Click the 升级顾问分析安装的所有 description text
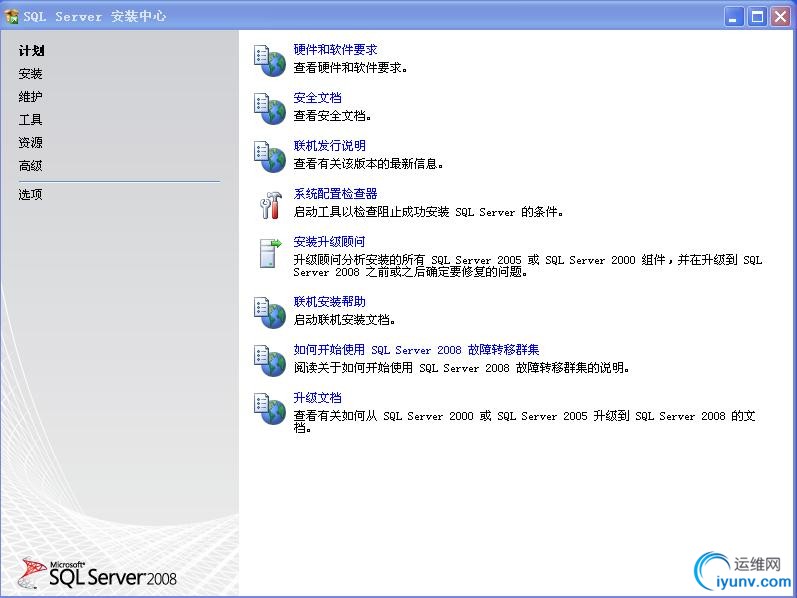The height and width of the screenshot is (598, 797). 528,265
